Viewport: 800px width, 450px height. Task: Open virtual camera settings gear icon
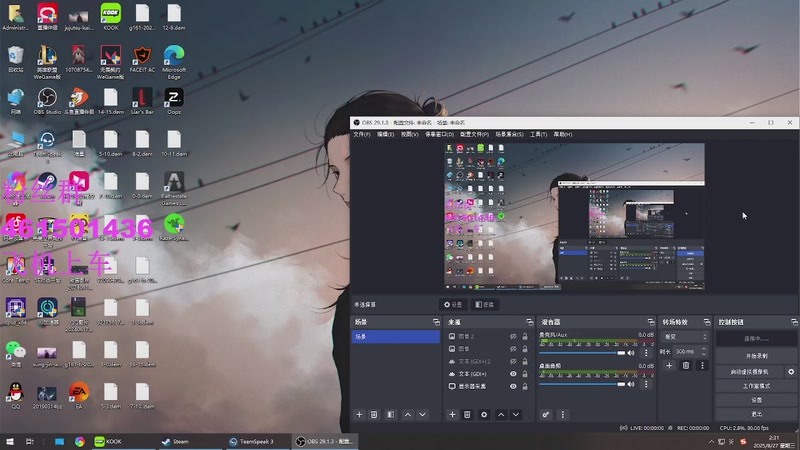coord(791,372)
